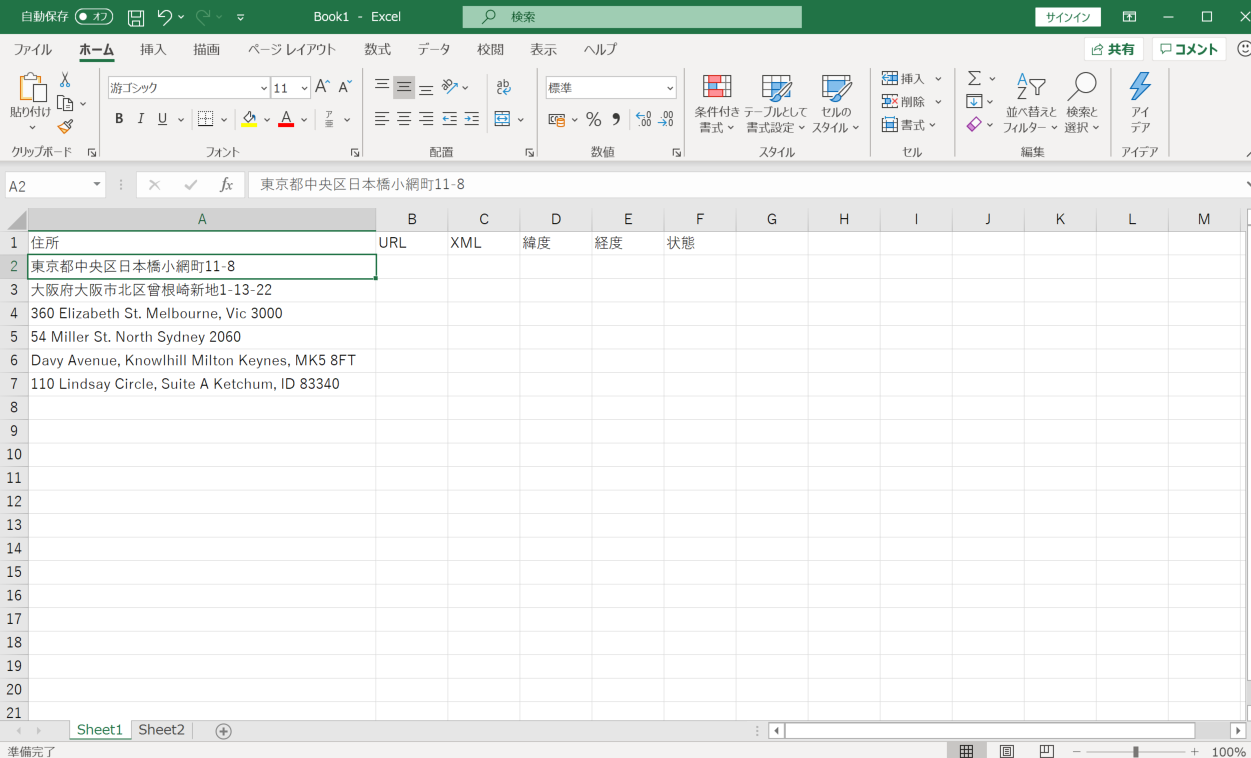Open Conditional Formatting (条件付き書式) menu

click(x=717, y=104)
